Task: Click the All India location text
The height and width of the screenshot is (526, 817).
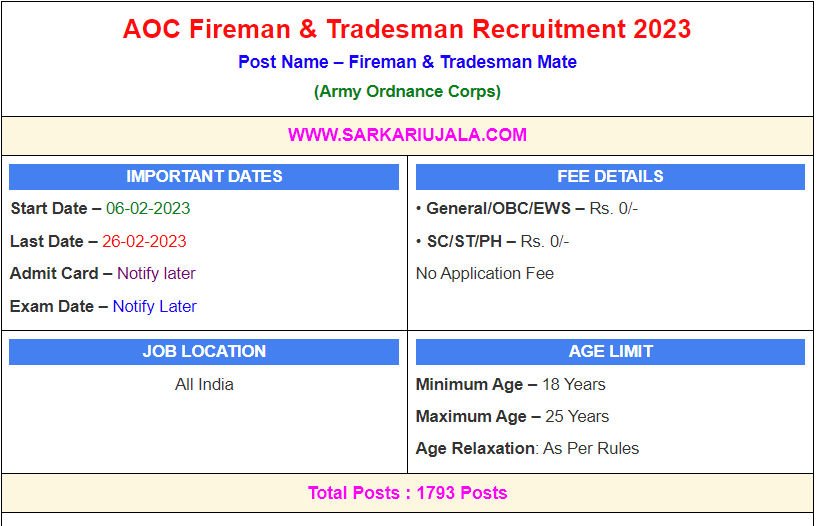Action: pyautogui.click(x=204, y=384)
